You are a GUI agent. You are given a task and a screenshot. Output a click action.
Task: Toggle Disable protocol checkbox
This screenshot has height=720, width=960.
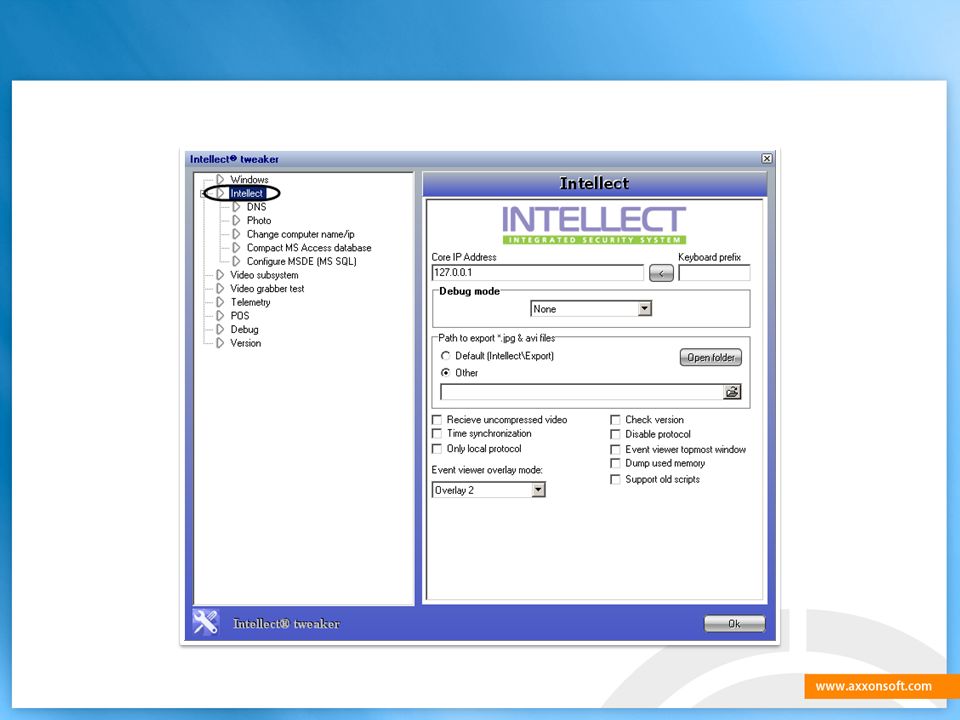click(x=615, y=434)
